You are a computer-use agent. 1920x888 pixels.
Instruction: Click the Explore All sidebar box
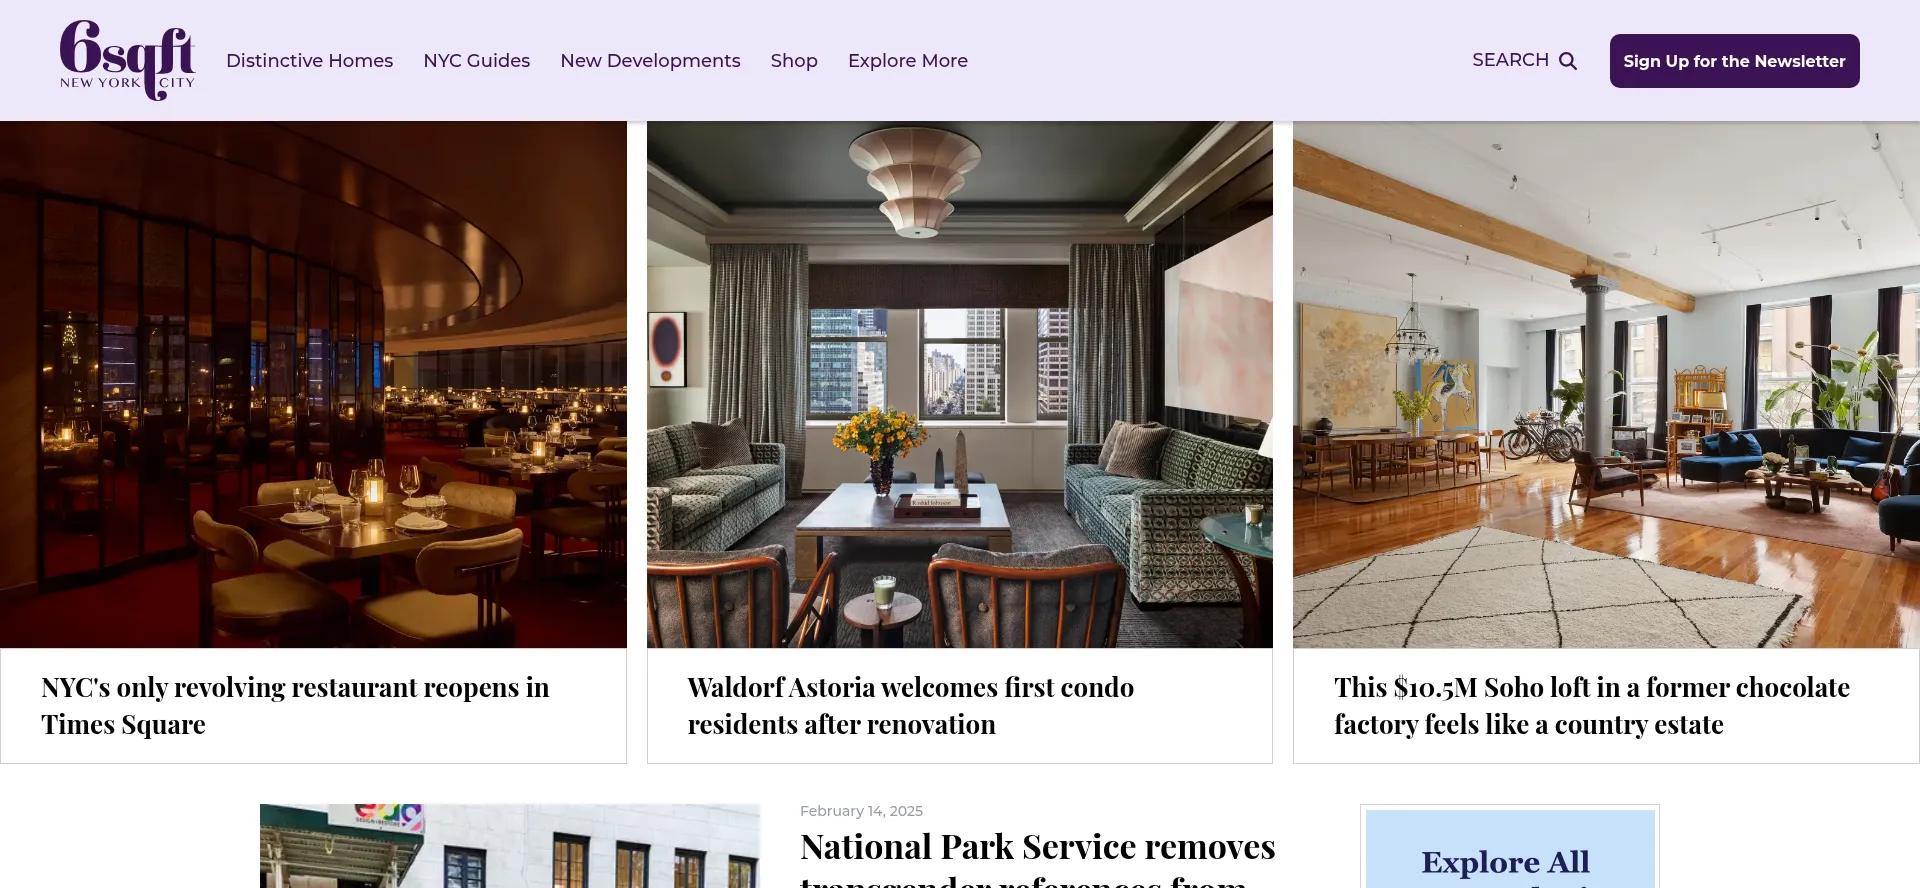(1510, 848)
